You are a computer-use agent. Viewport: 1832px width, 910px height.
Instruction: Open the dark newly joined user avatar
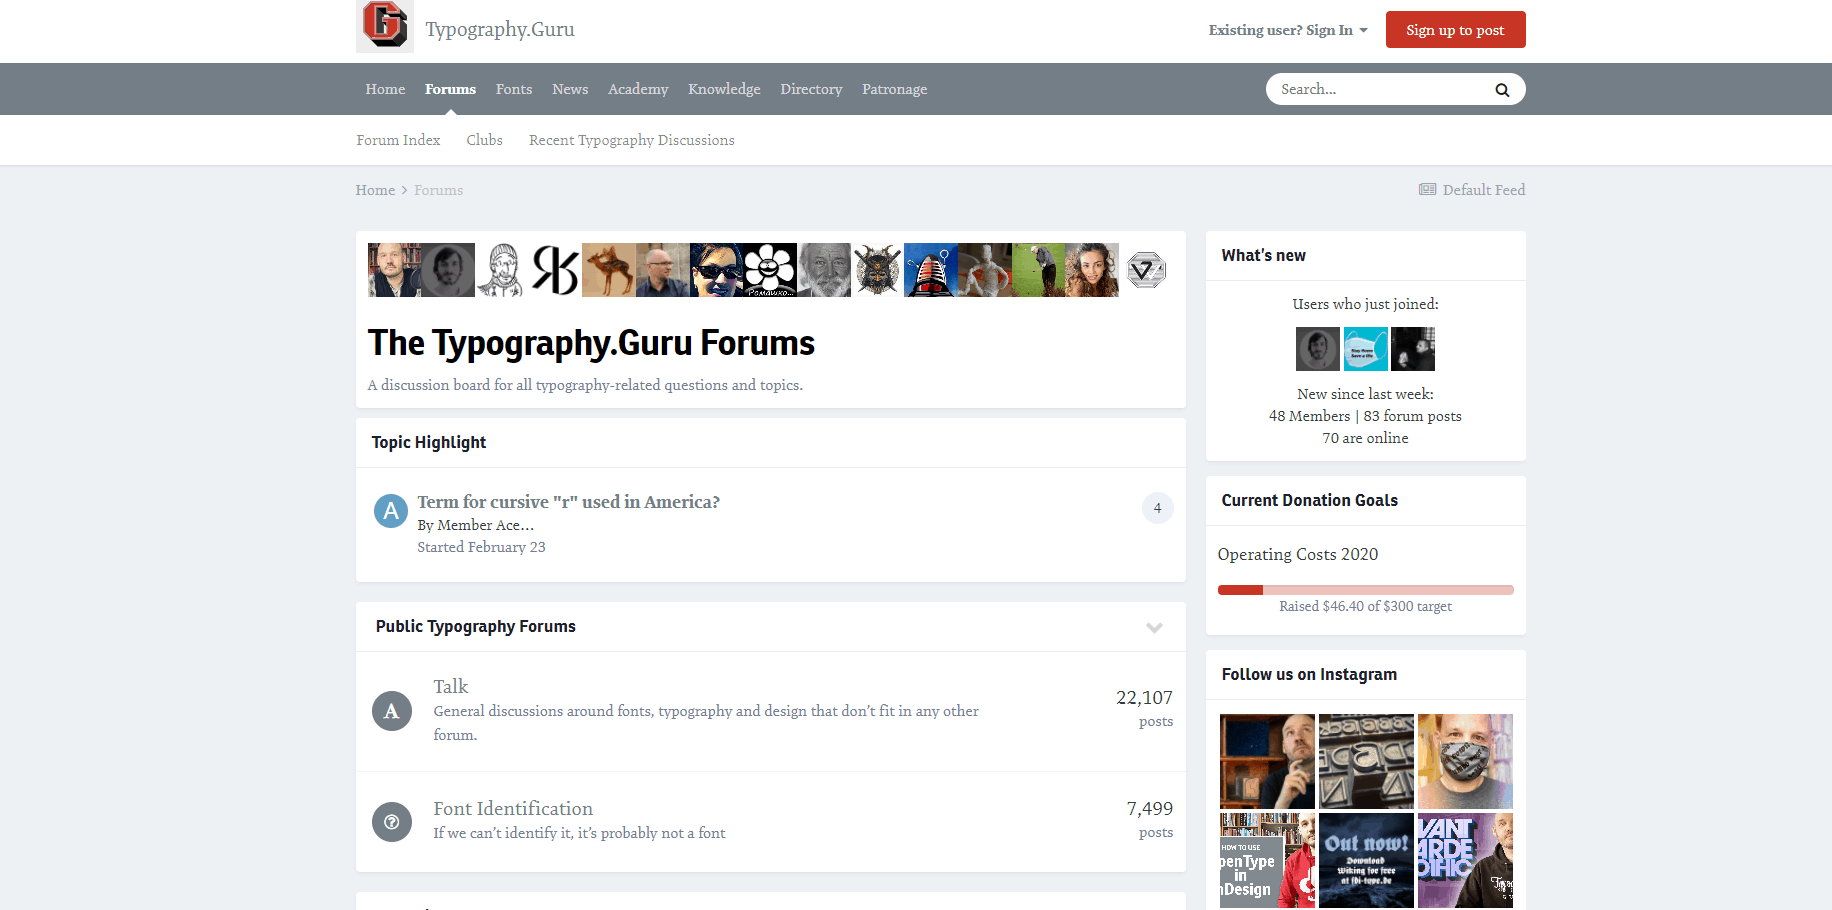pyautogui.click(x=1412, y=349)
